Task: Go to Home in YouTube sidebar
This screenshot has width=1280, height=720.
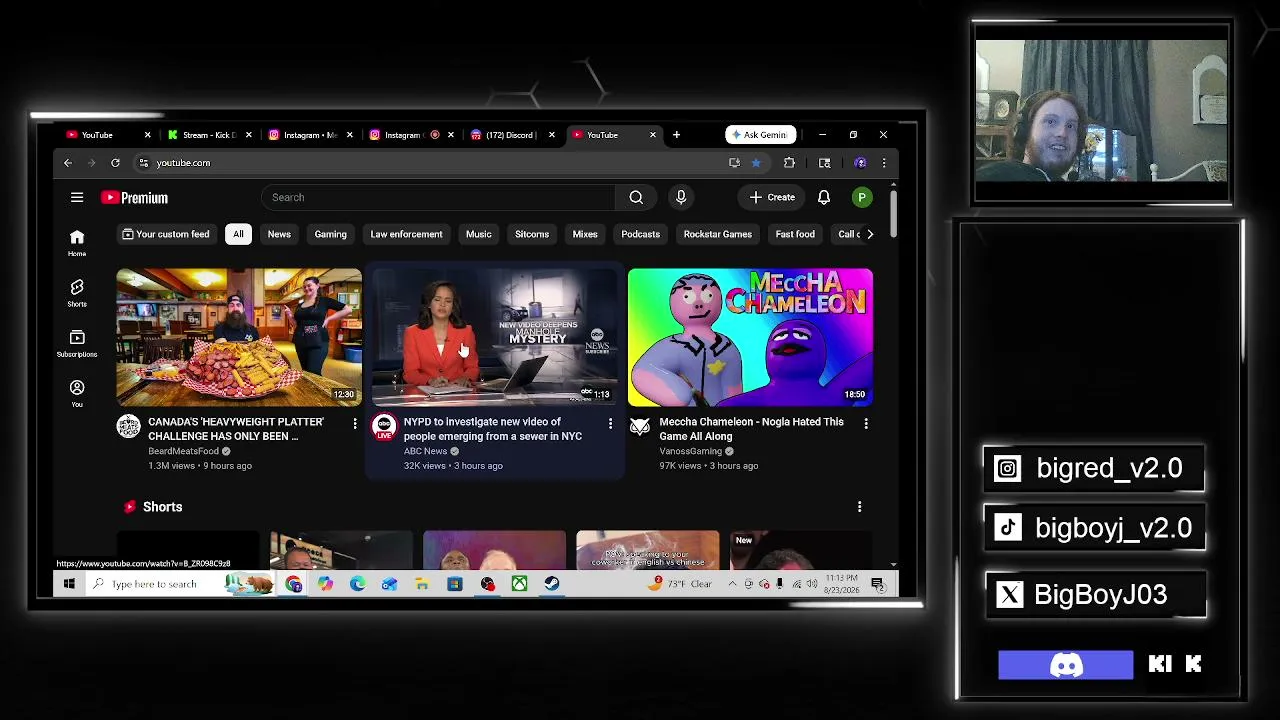Action: (x=77, y=243)
